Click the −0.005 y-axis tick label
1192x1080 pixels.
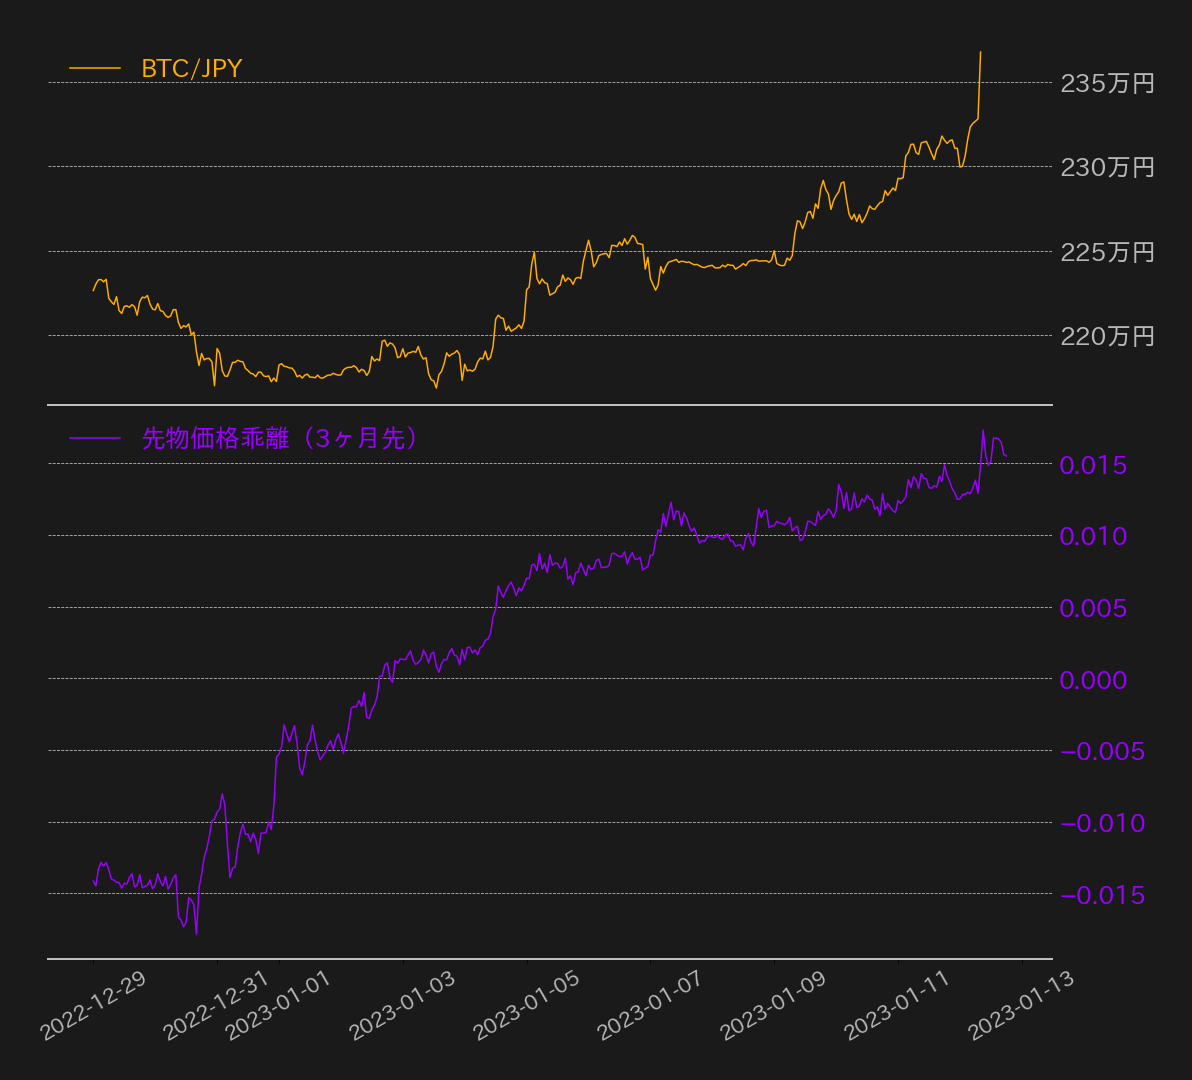click(1102, 752)
